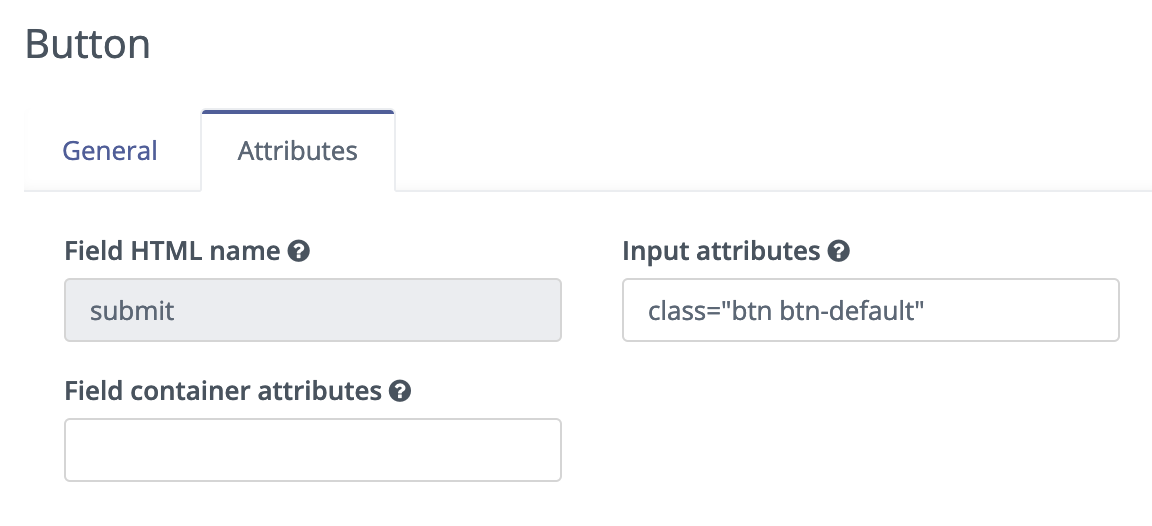Click the disabled Field HTML name box
Image resolution: width=1152 pixels, height=526 pixels.
click(313, 310)
